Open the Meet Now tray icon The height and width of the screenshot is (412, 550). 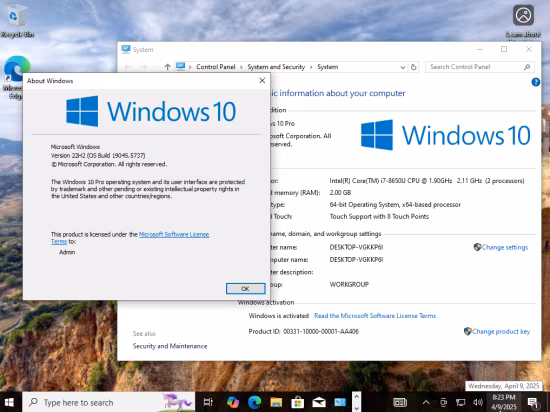click(443, 402)
